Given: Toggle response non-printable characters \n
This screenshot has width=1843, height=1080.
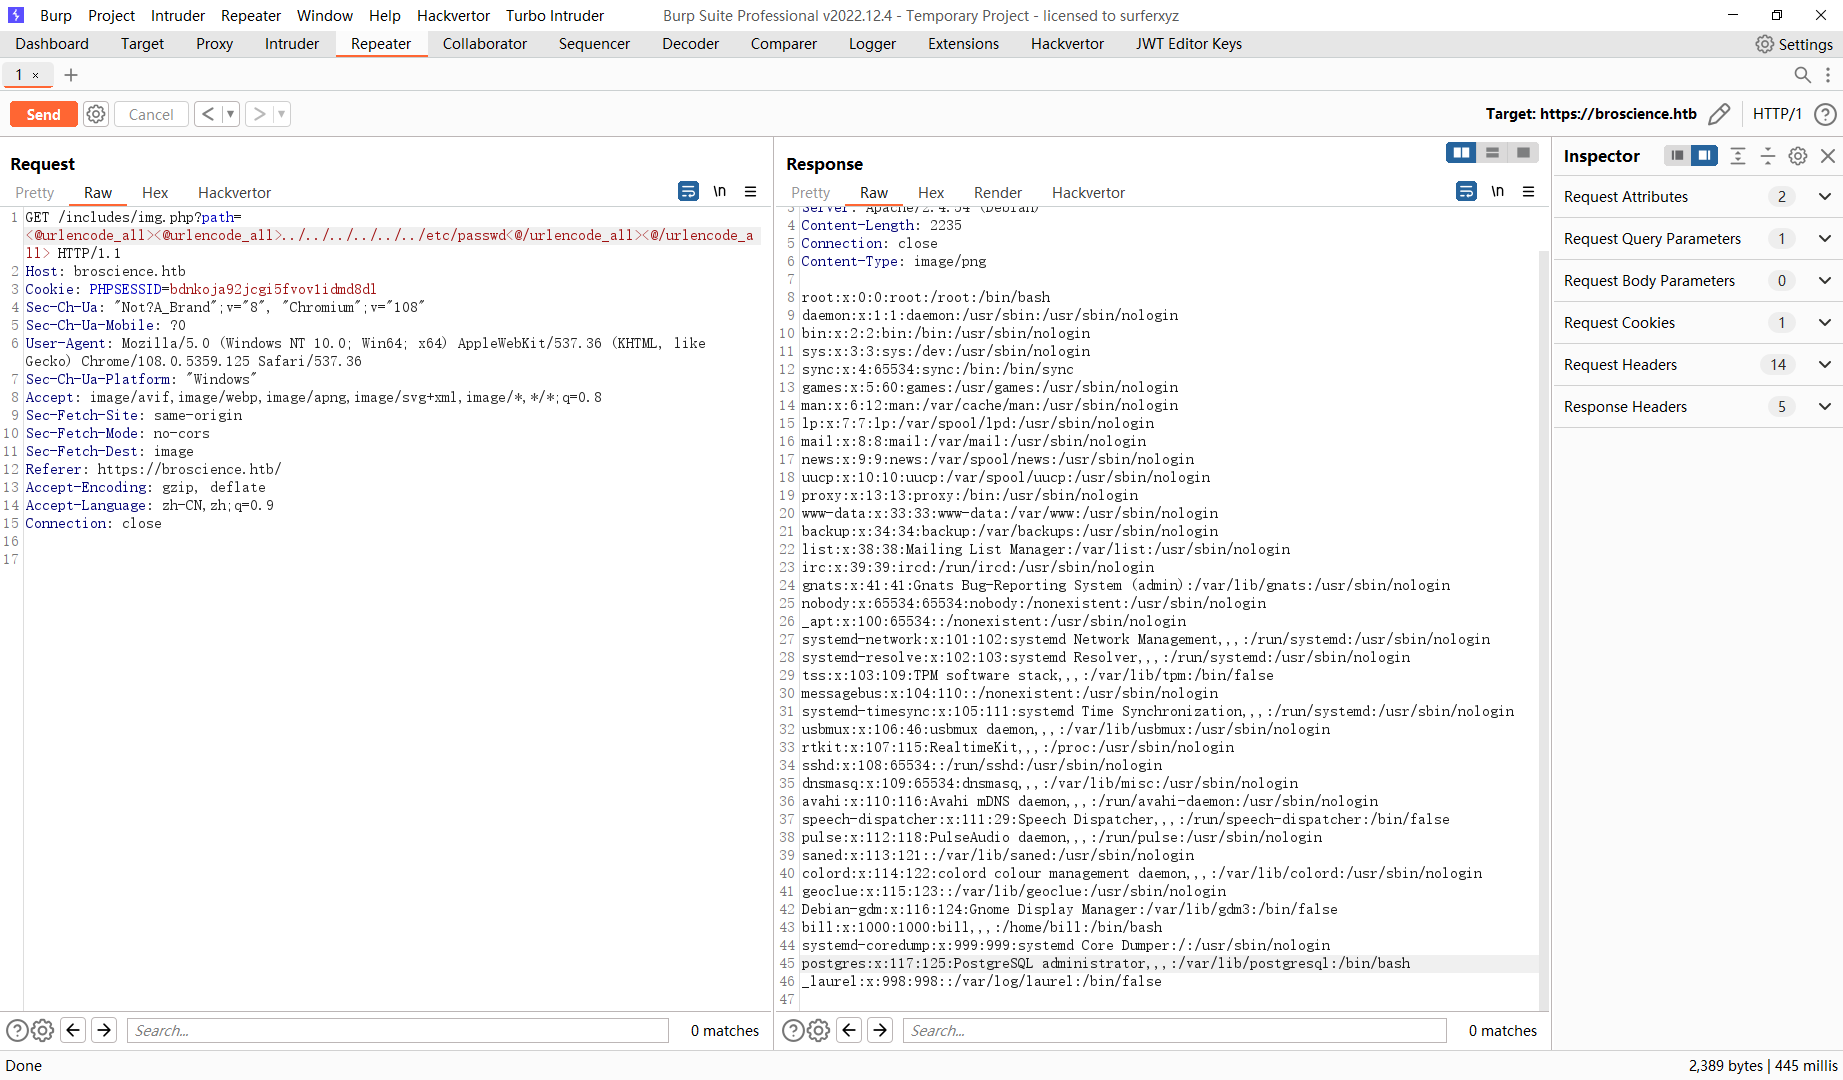Looking at the screenshot, I should 1498,191.
